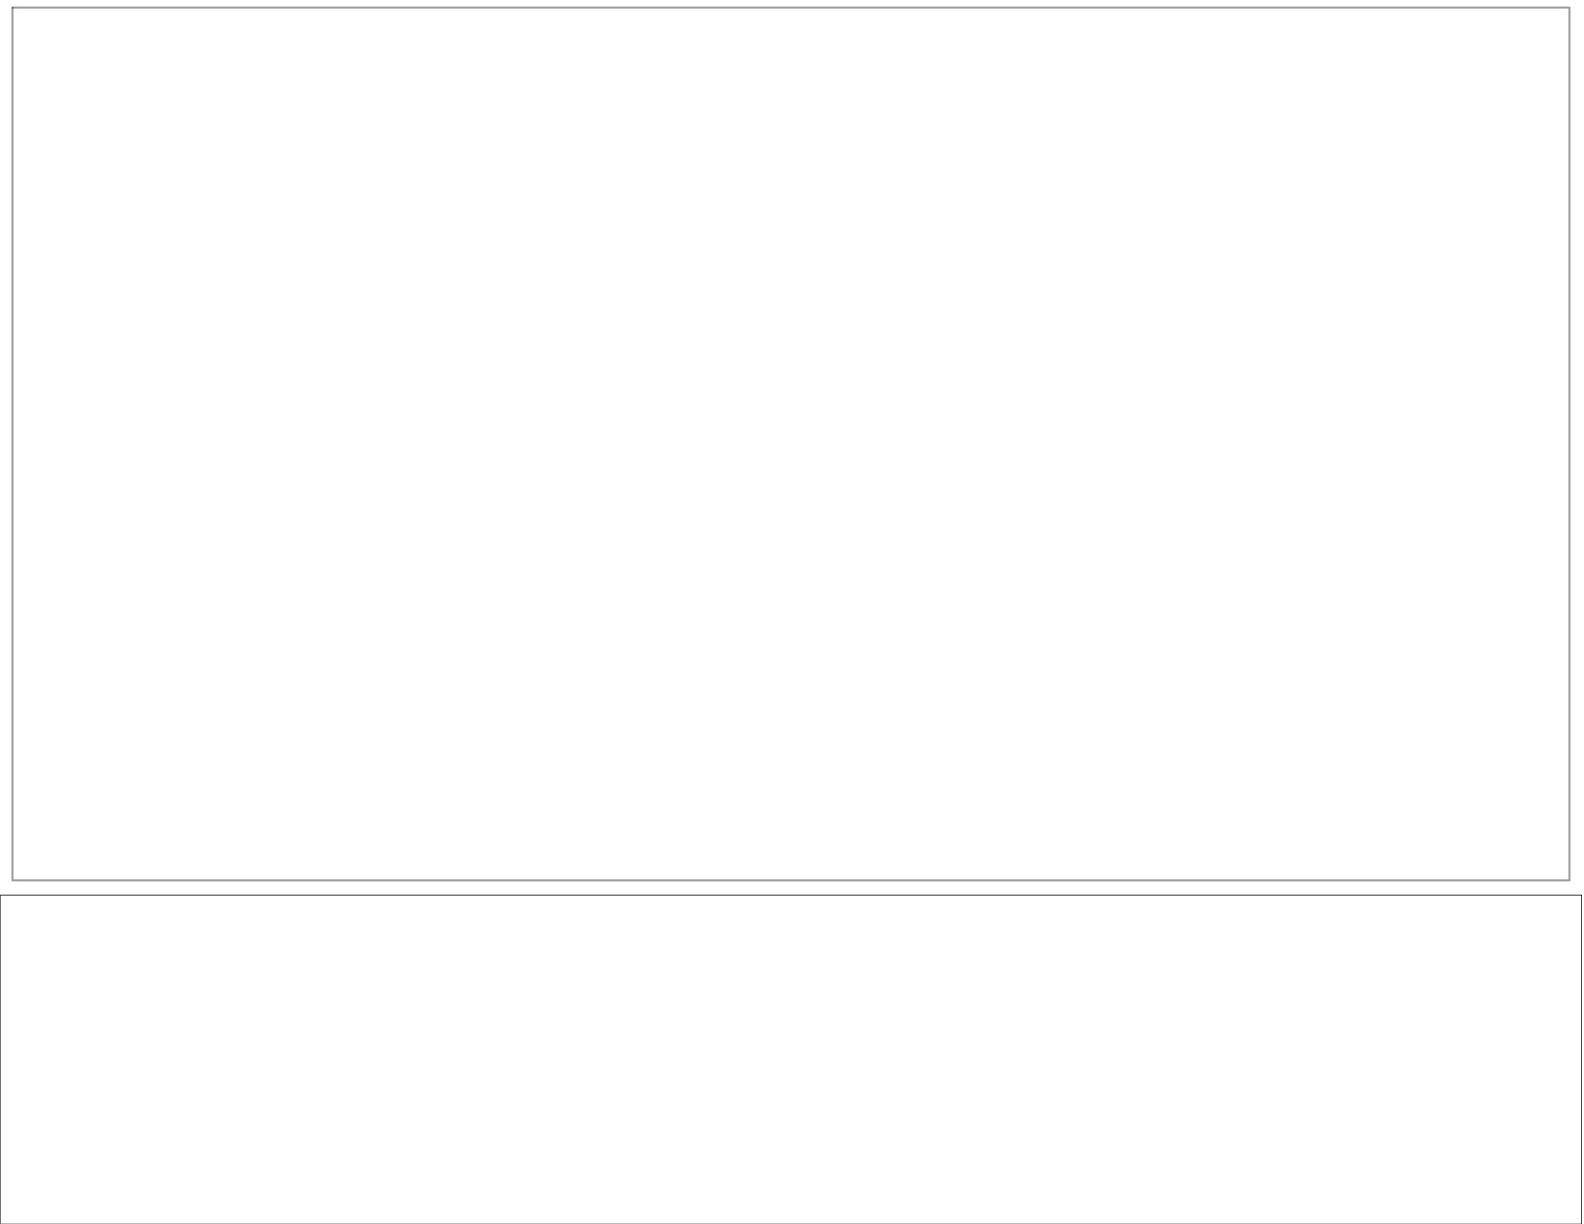Focus the empty lower text area

pos(791,1059)
